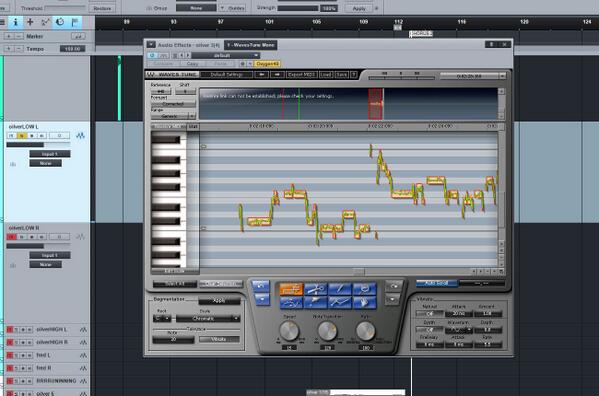Click the Select All button

click(175, 284)
